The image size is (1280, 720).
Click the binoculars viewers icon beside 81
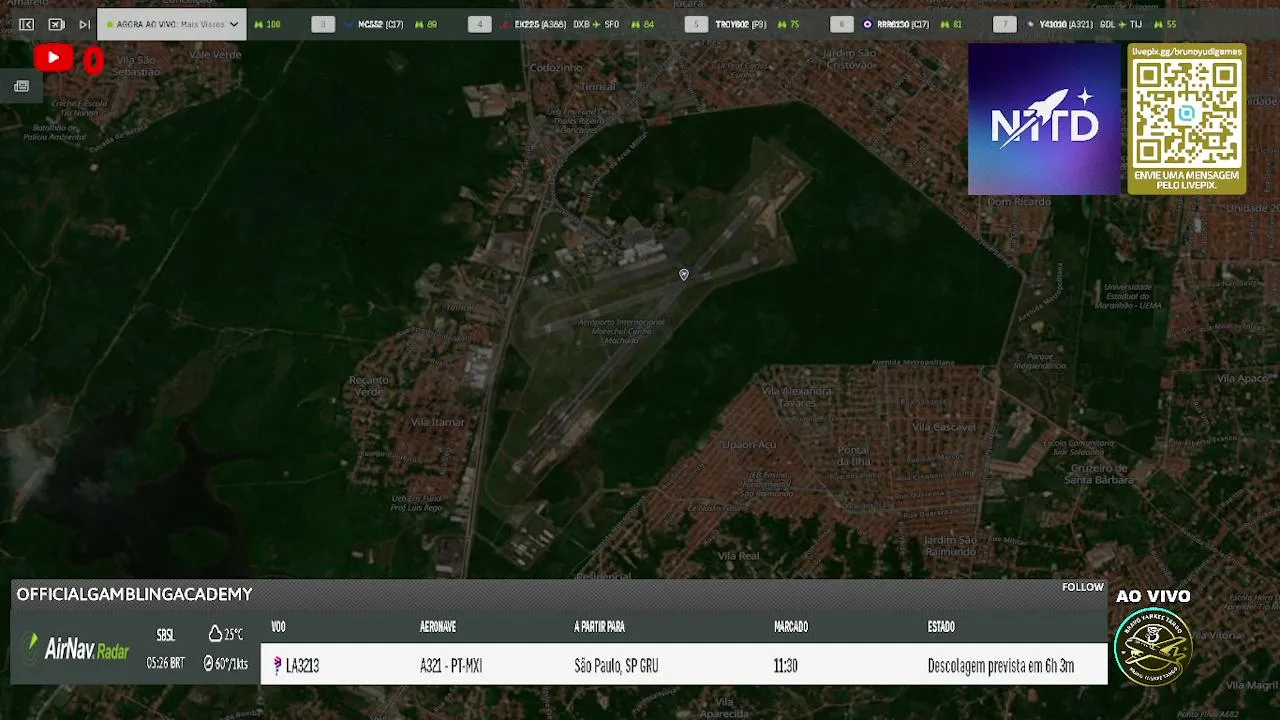(x=945, y=24)
